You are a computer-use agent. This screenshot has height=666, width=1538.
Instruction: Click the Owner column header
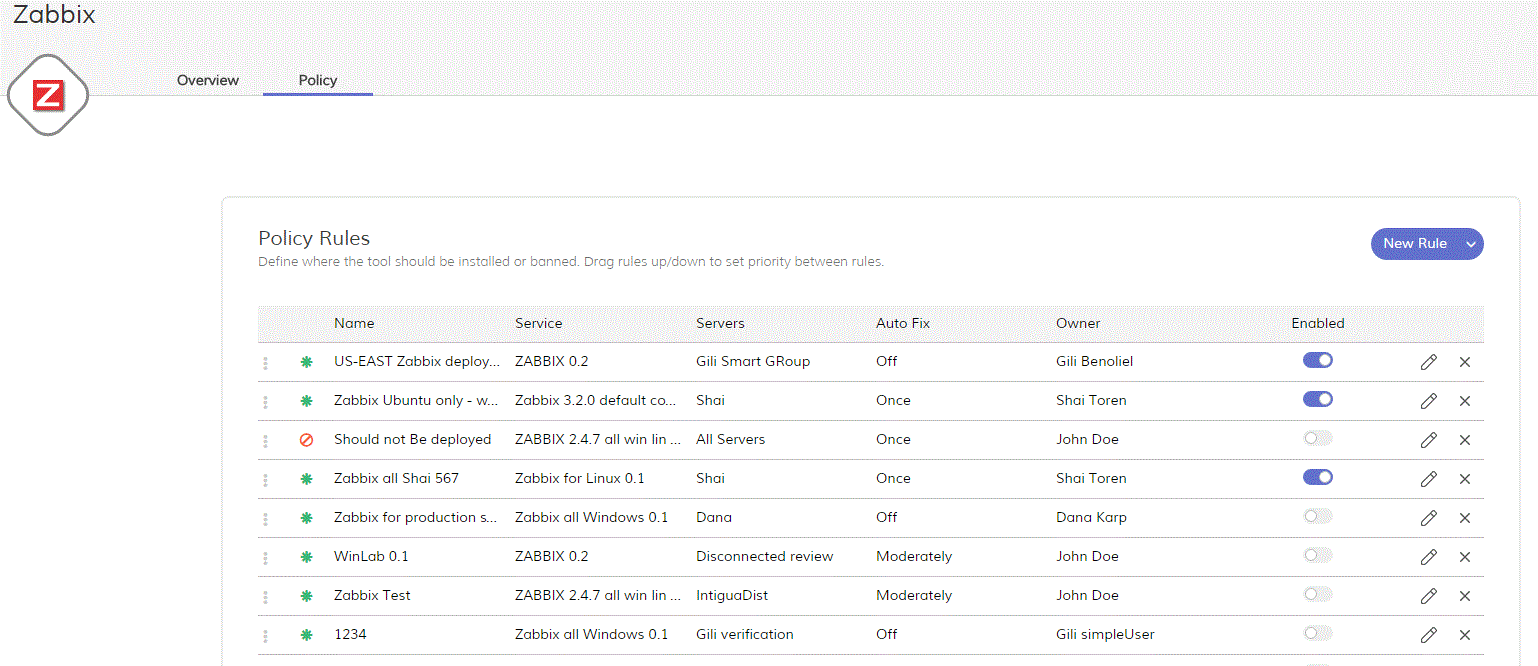pyautogui.click(x=1078, y=323)
